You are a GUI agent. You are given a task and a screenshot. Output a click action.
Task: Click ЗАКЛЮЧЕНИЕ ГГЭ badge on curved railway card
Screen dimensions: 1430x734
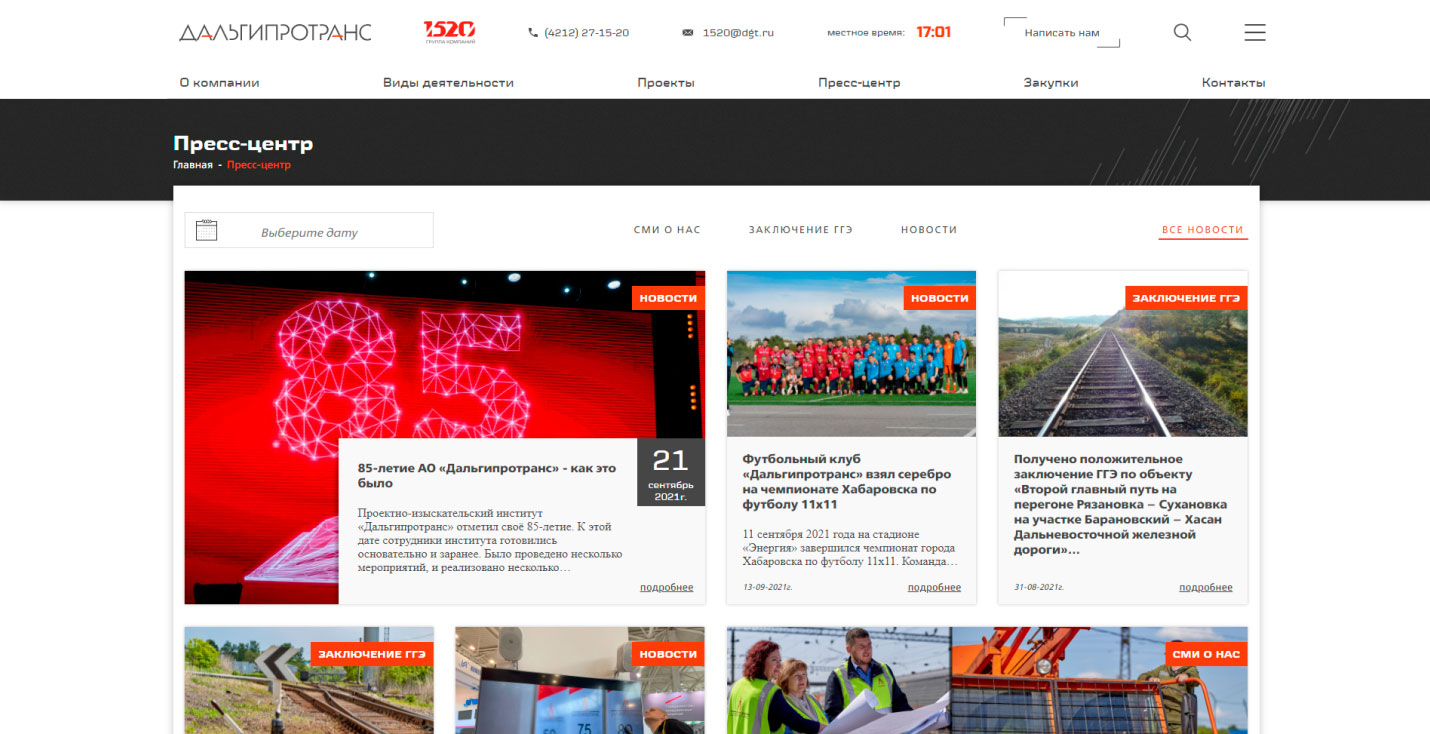pos(372,654)
